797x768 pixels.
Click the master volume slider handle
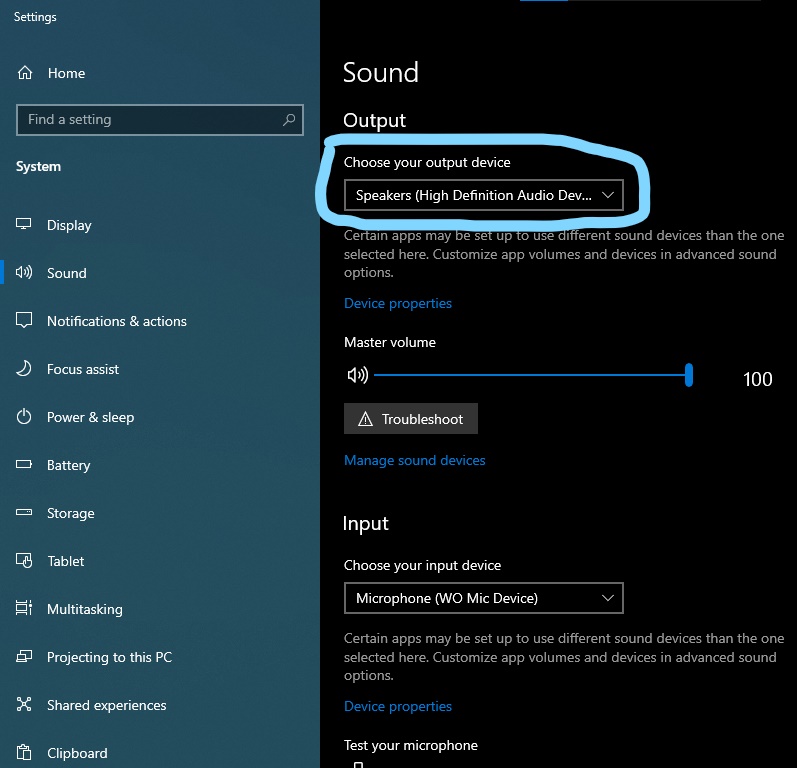(689, 375)
